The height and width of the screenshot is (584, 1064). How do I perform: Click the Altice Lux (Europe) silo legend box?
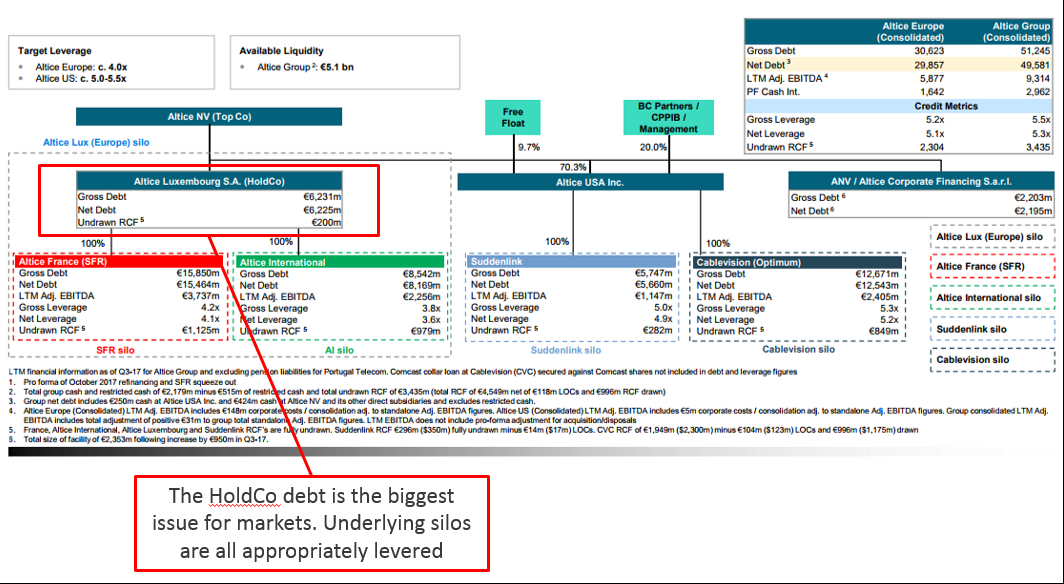[992, 237]
